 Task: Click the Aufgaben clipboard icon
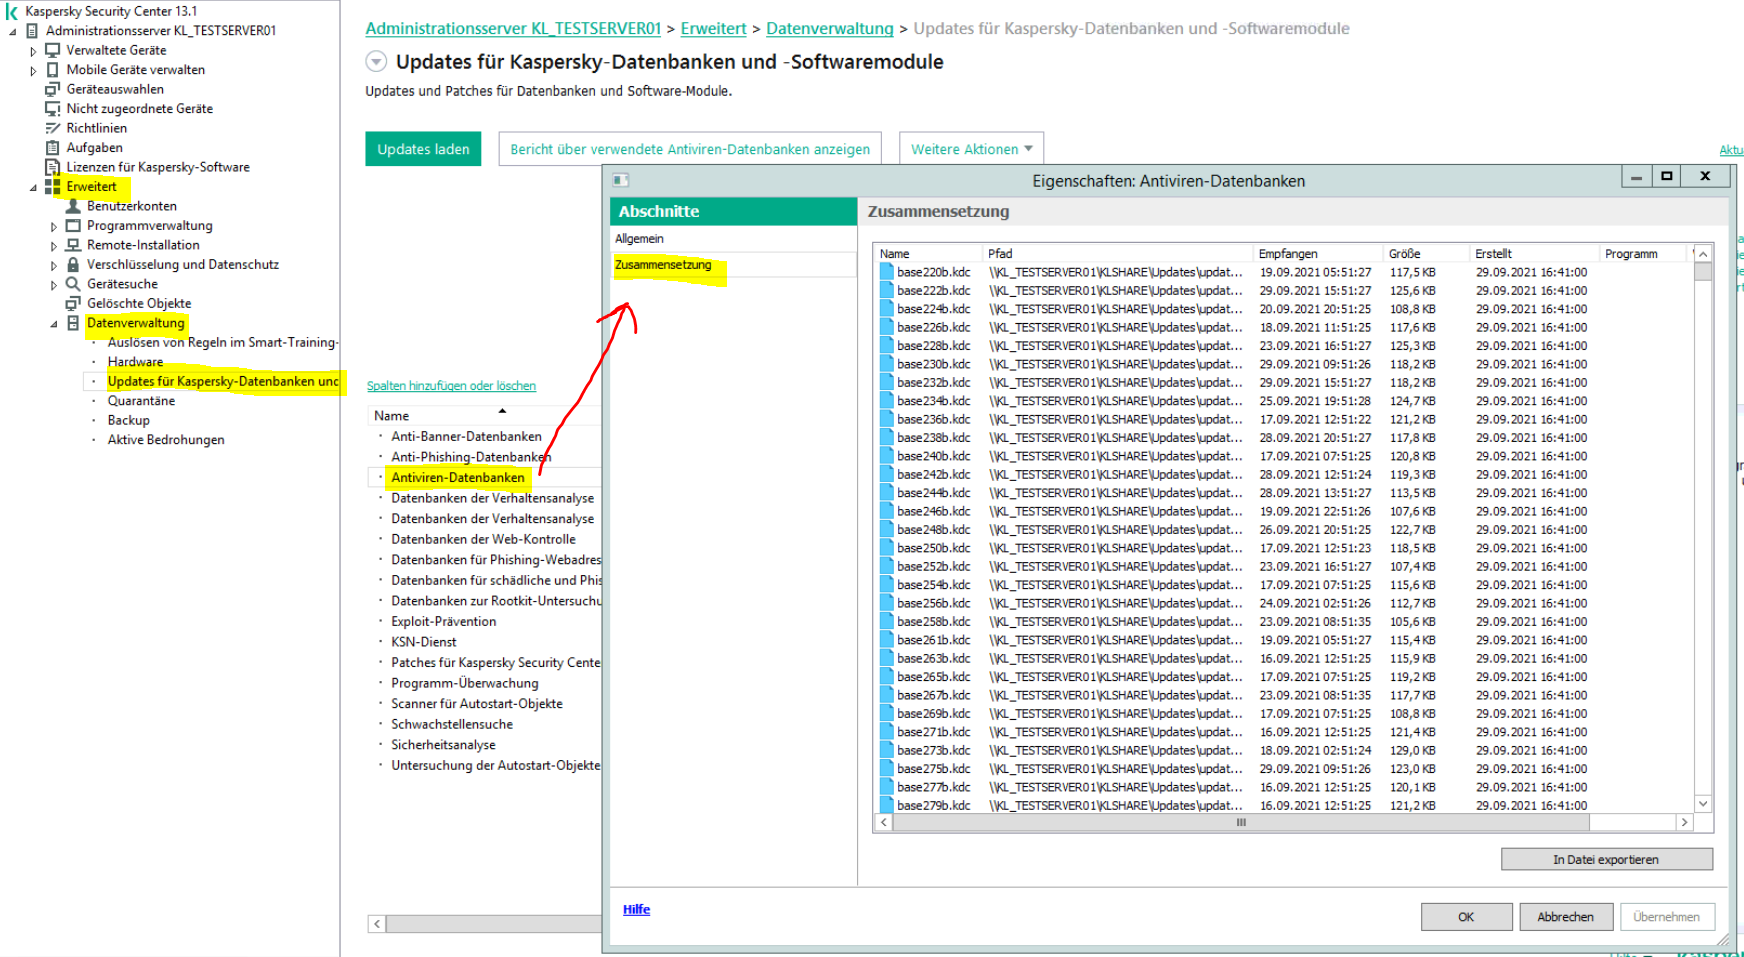click(x=53, y=148)
